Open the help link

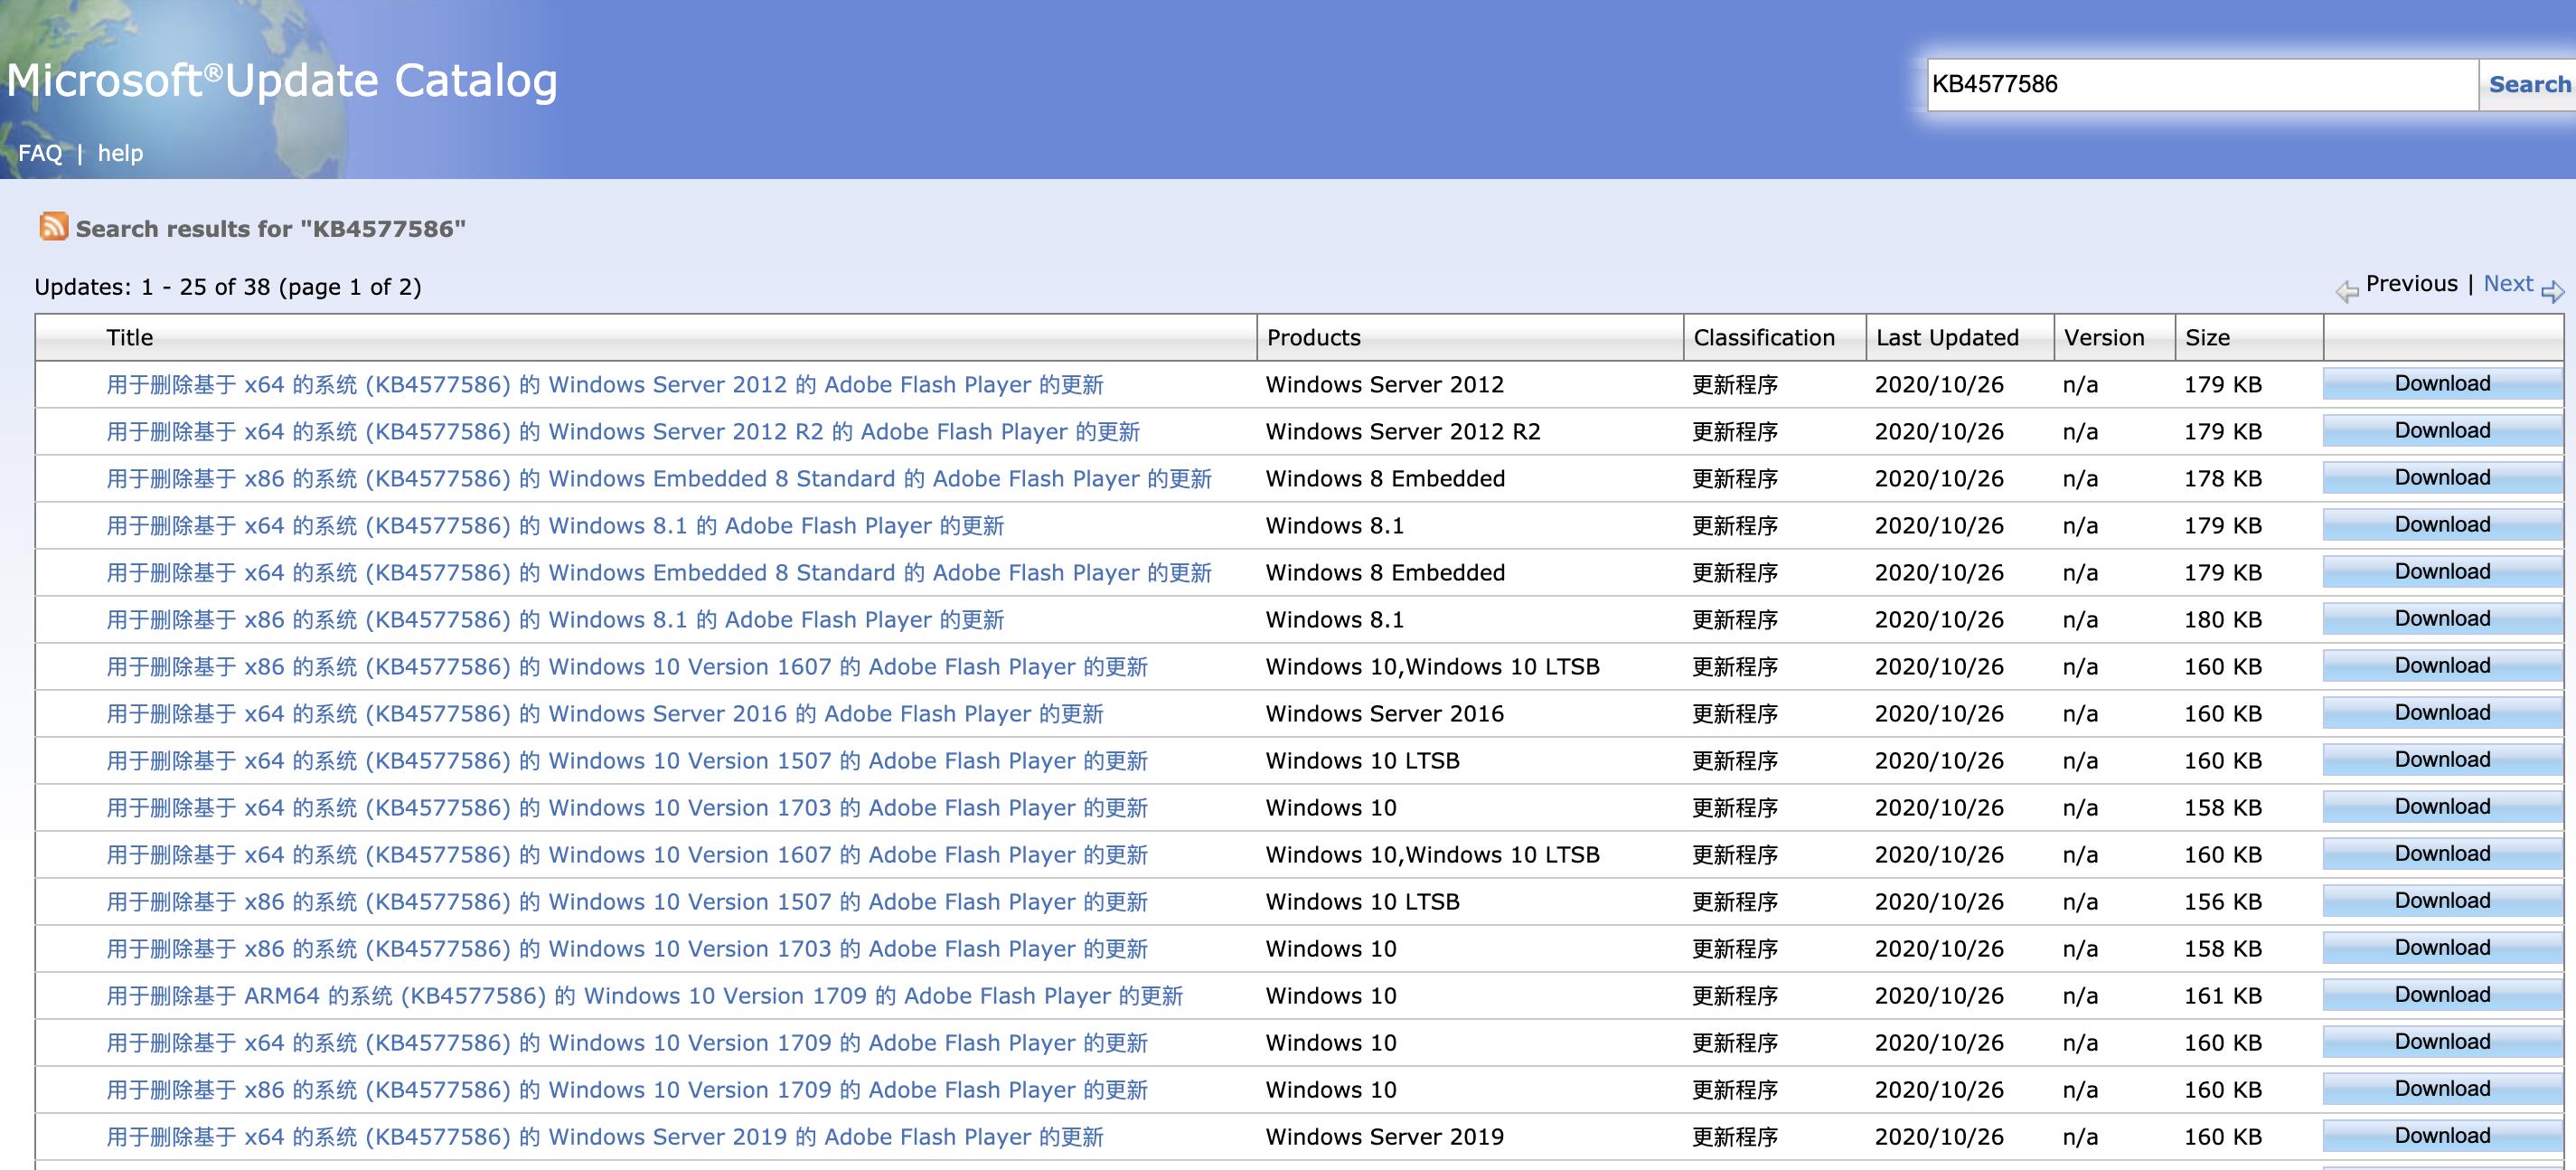[x=120, y=153]
